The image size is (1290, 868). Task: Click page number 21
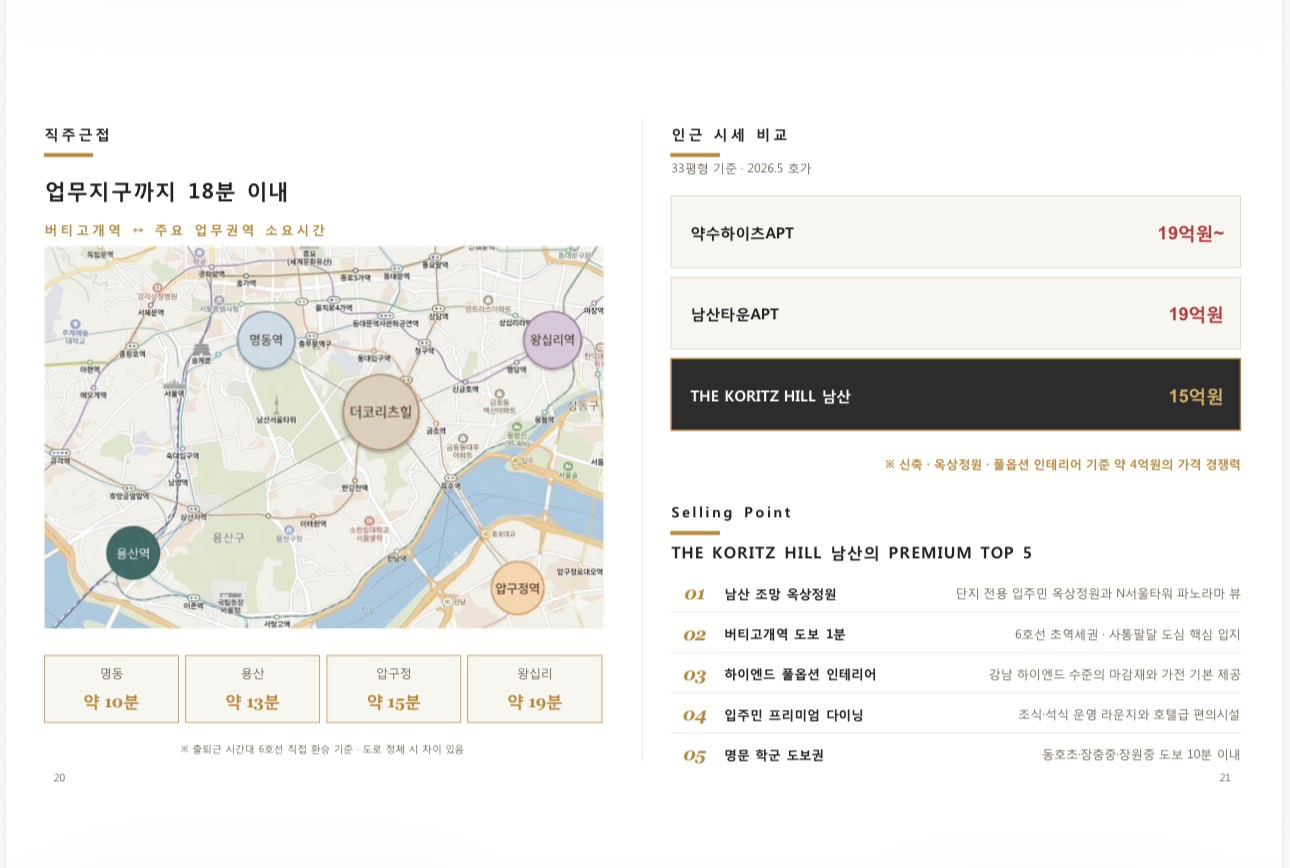[1225, 777]
